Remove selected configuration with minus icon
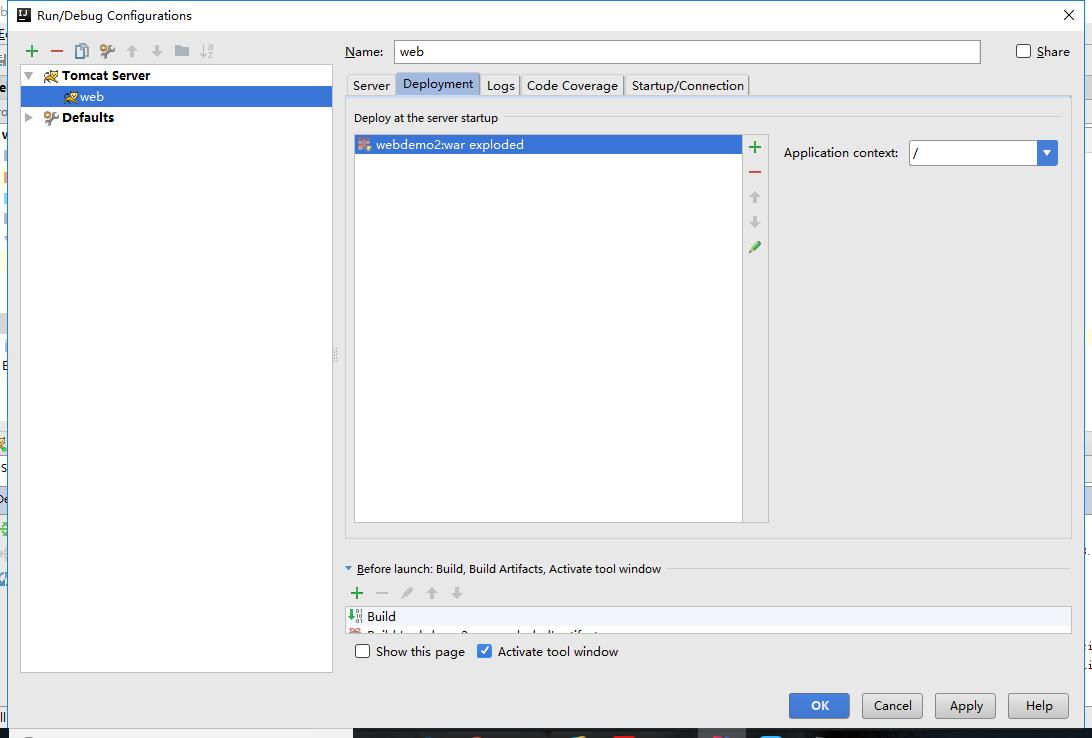Image resolution: width=1092 pixels, height=738 pixels. (56, 51)
